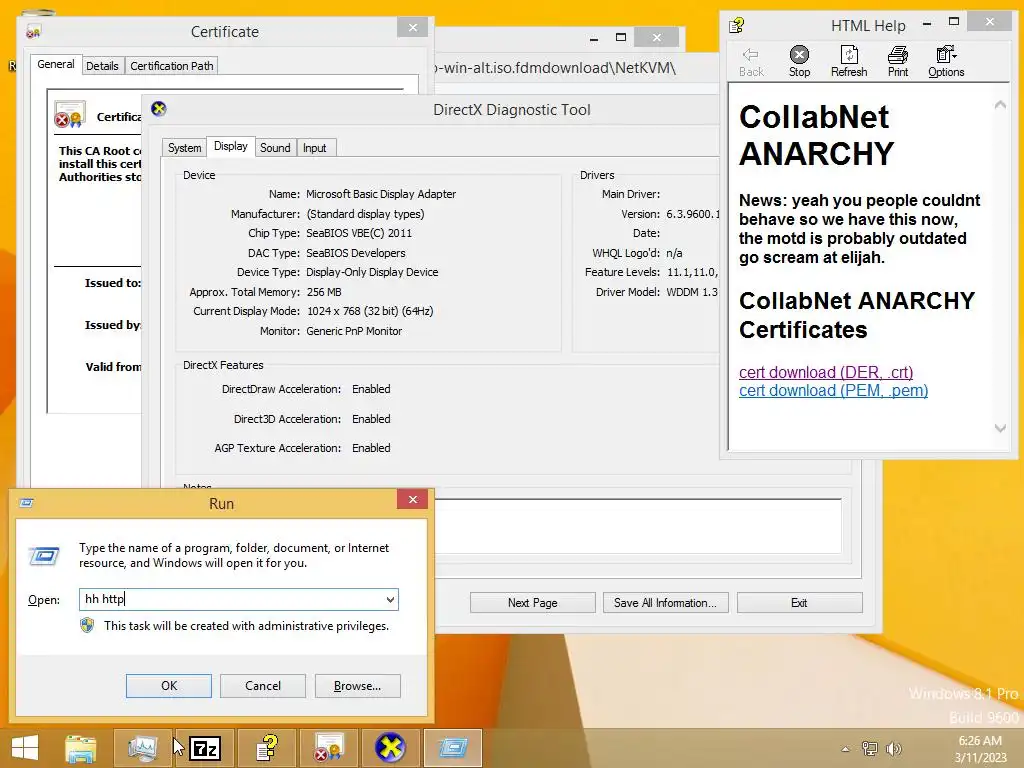Image resolution: width=1024 pixels, height=768 pixels.
Task: Click the Run program icon in dialog
Action: click(x=44, y=555)
